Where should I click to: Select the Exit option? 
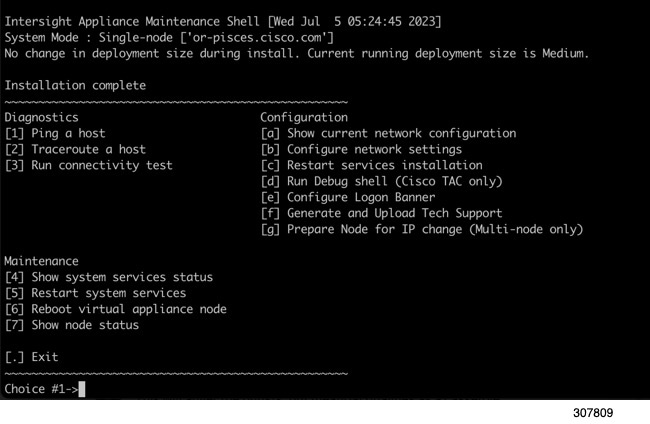click(32, 357)
